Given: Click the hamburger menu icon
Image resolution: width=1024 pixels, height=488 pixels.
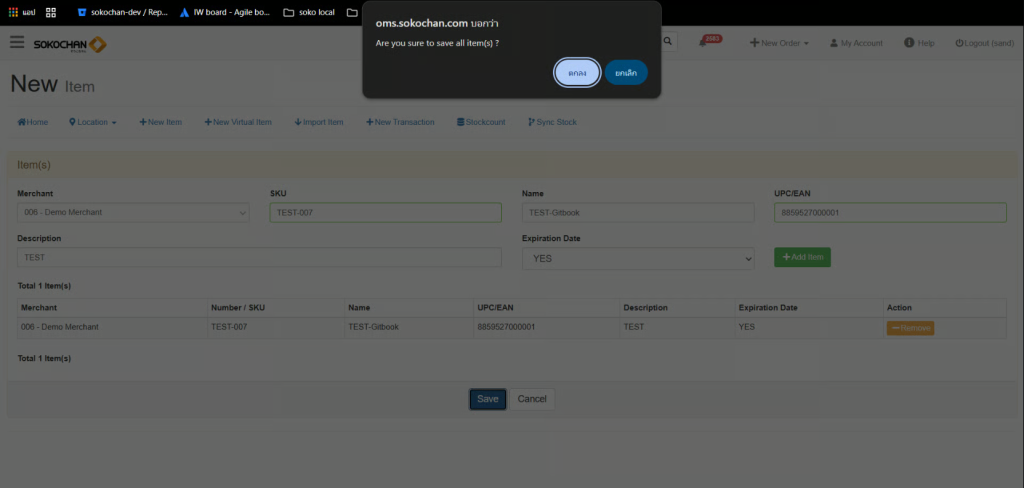Looking at the screenshot, I should 17,42.
